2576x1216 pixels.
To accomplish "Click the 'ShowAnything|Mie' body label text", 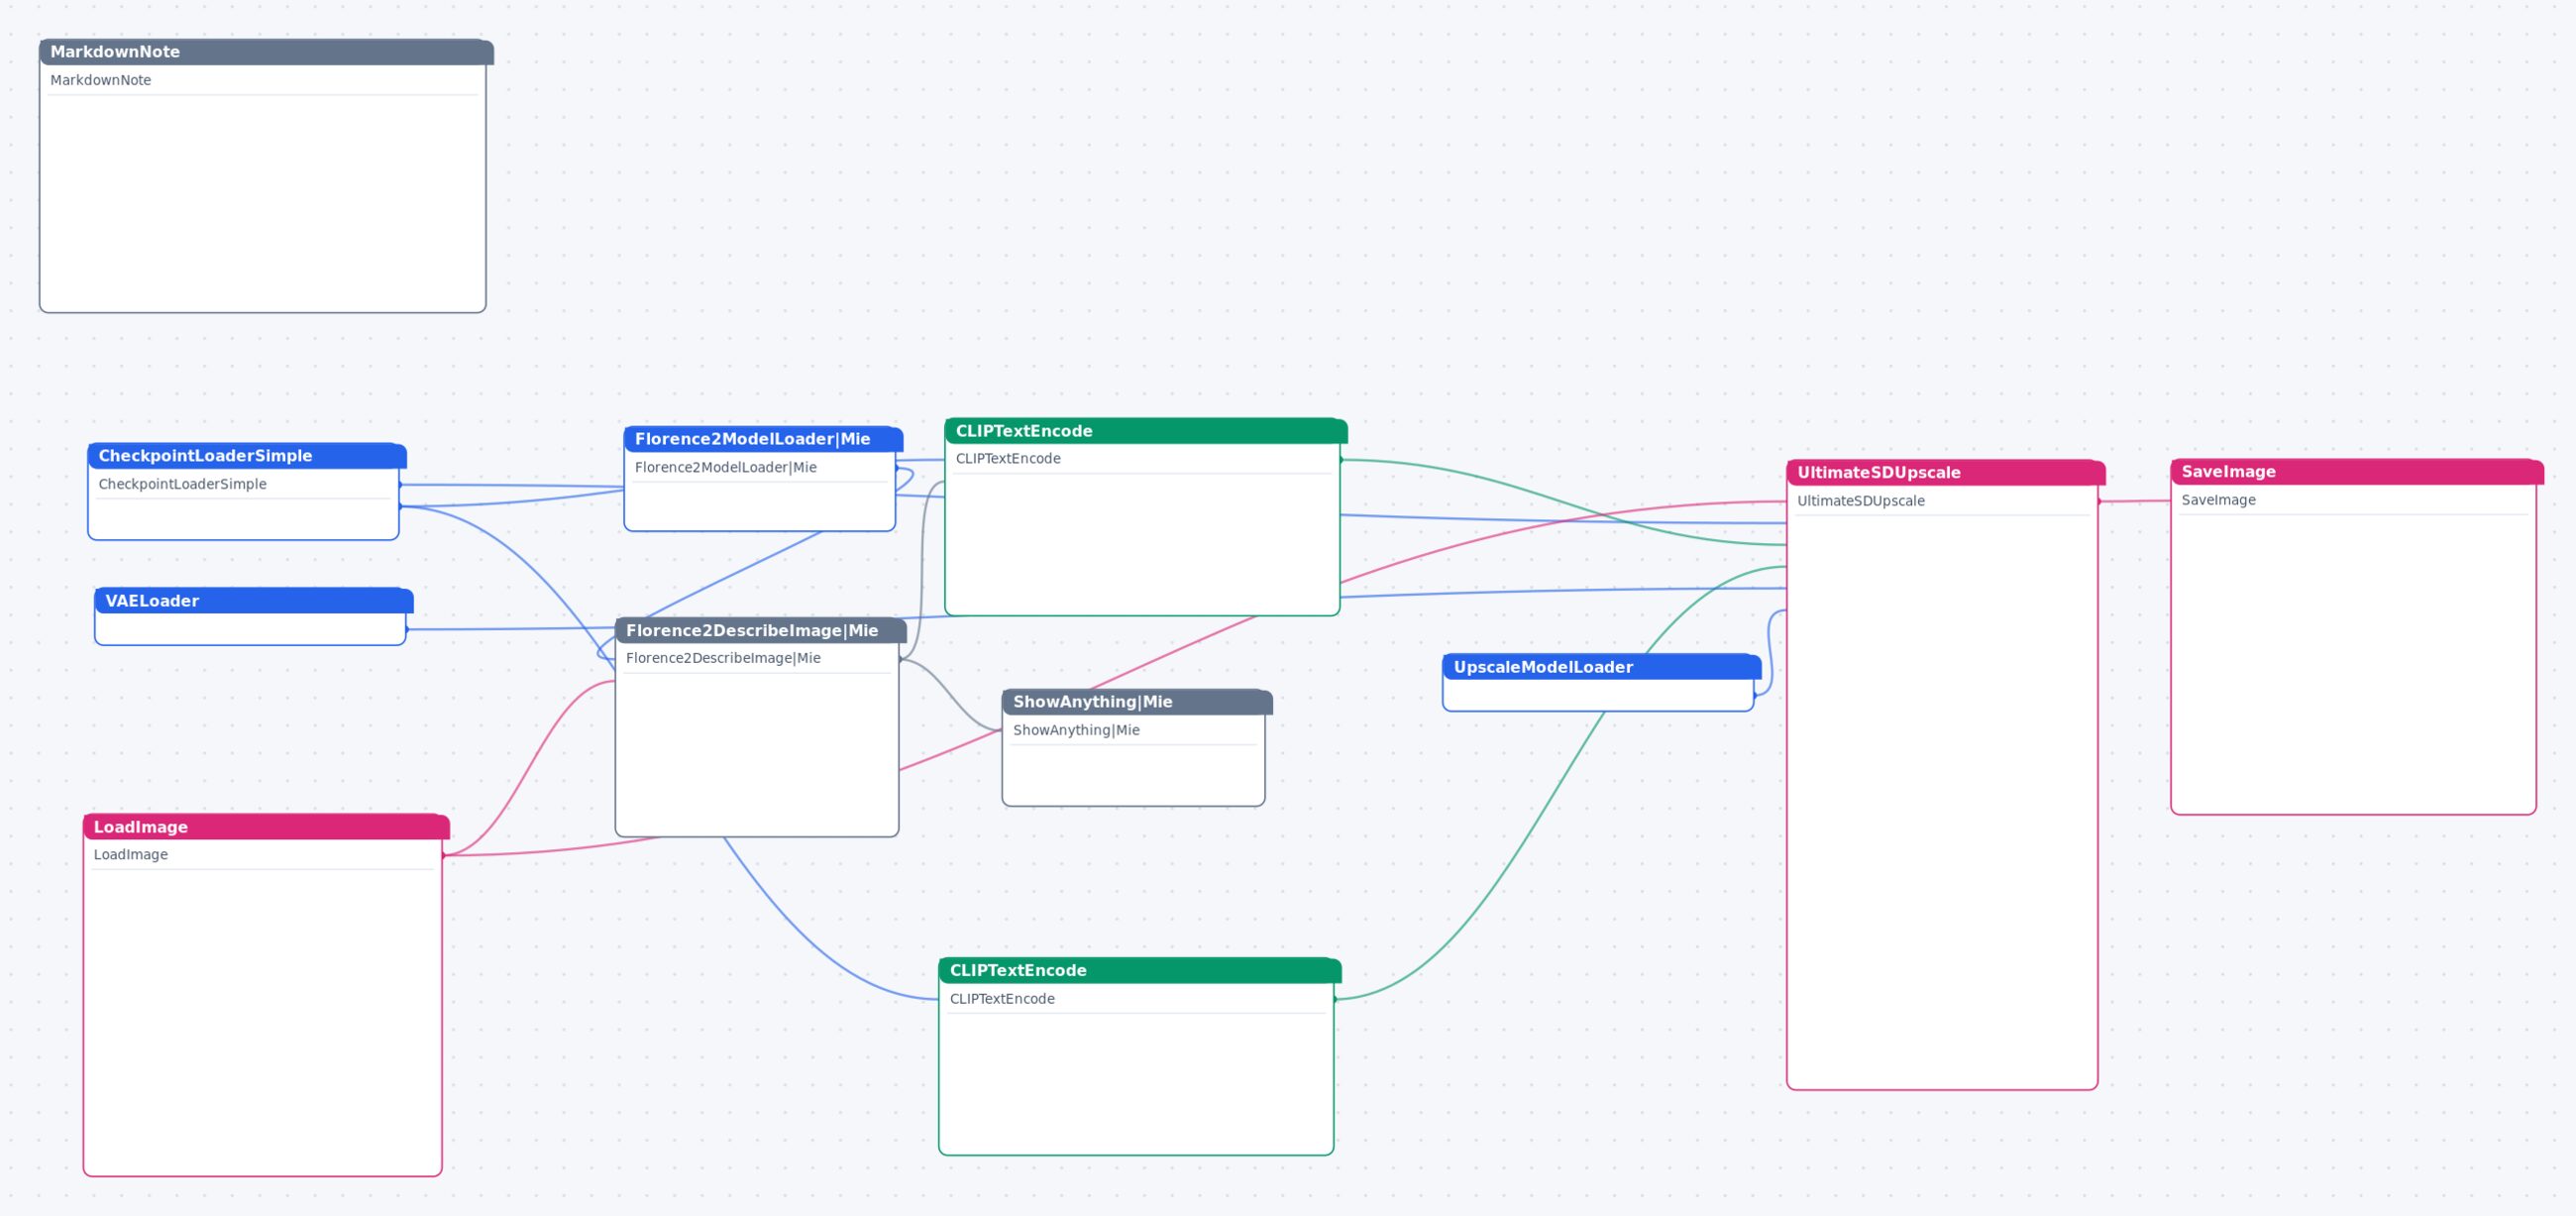I will point(1076,730).
